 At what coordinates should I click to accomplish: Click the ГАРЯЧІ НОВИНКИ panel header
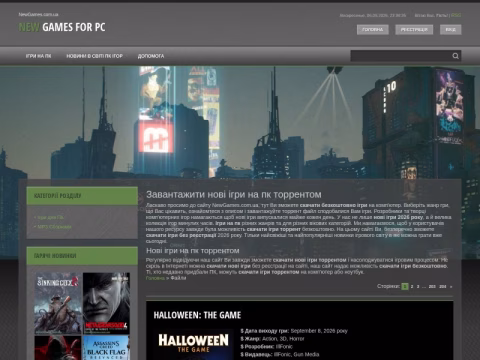82,256
